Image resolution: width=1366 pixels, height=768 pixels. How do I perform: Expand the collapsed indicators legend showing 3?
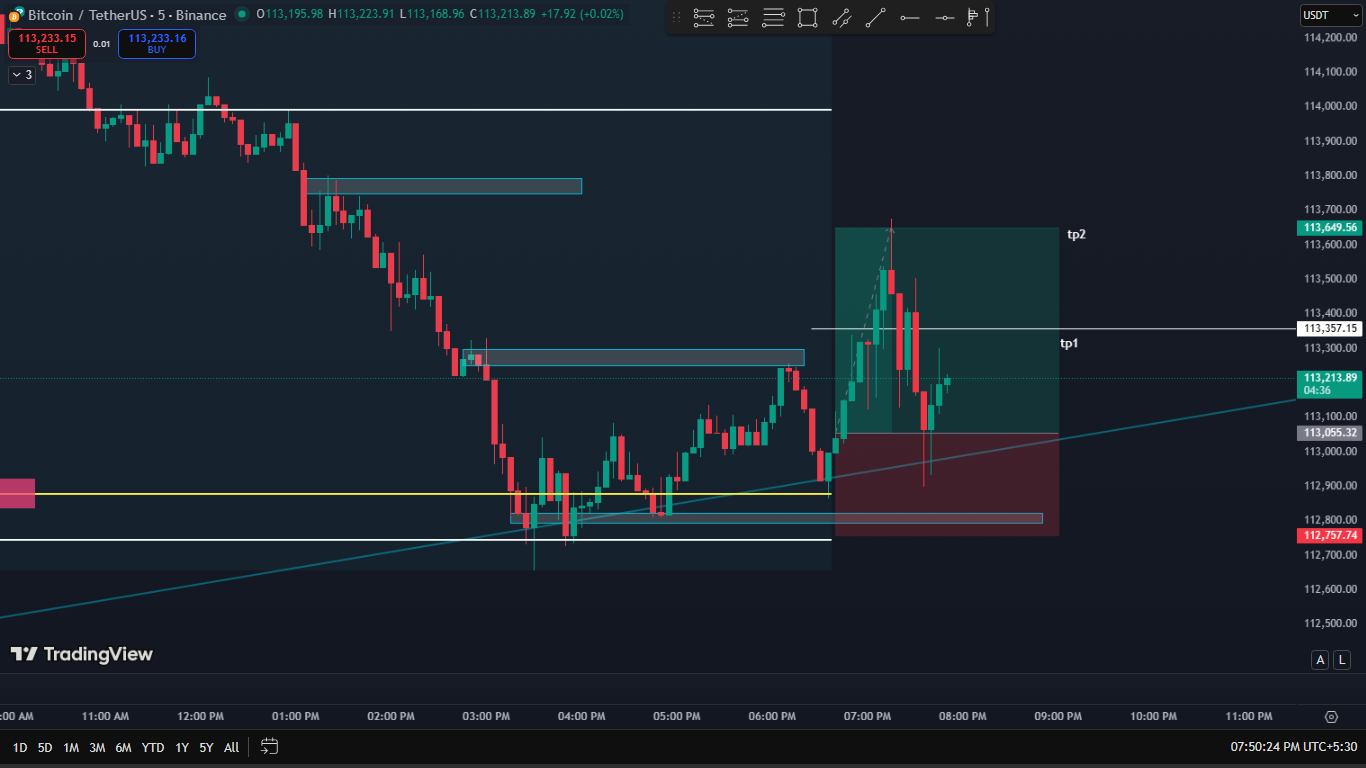click(22, 75)
